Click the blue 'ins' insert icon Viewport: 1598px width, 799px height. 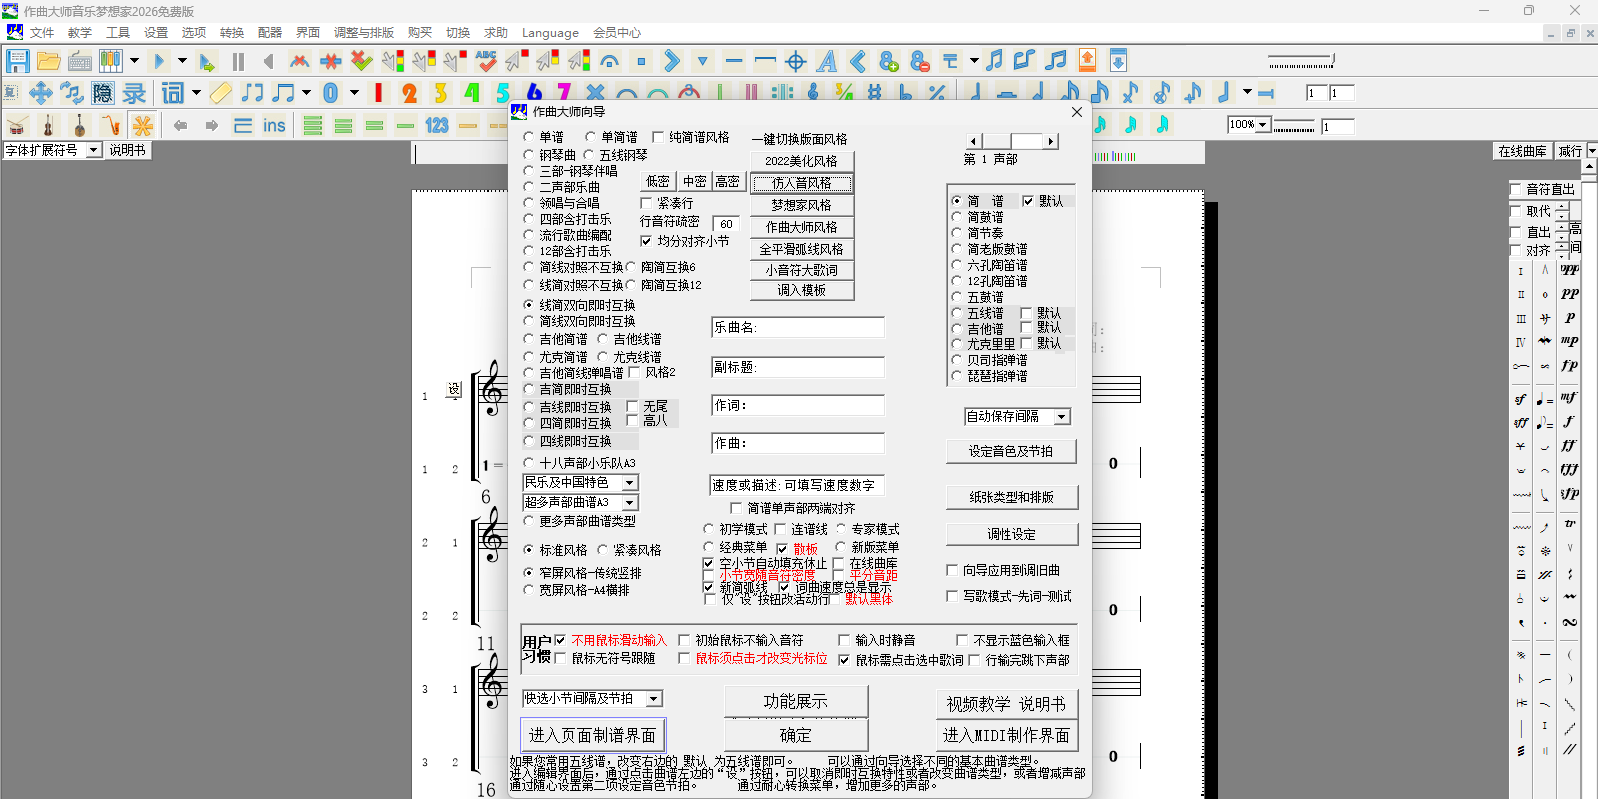(274, 125)
